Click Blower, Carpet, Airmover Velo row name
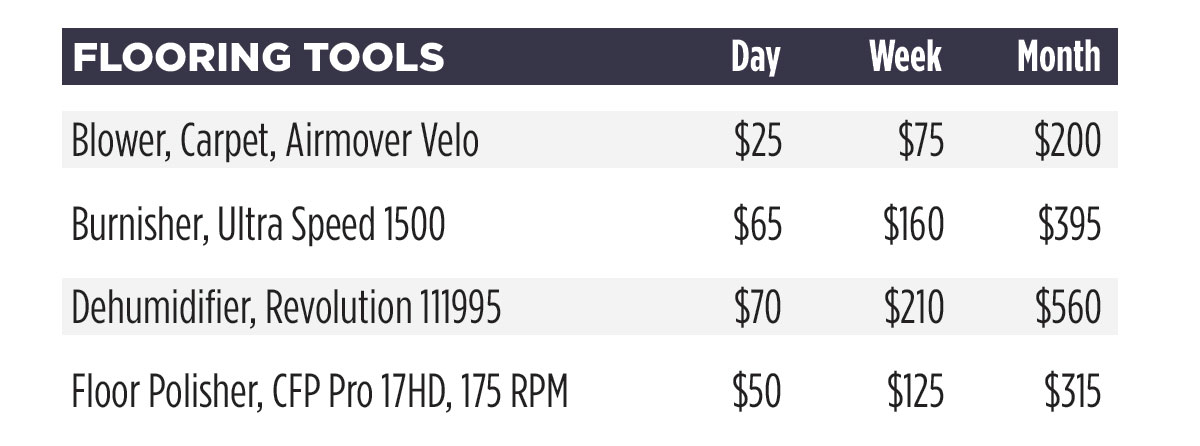Screen dimensions: 1200x446 click(x=275, y=143)
